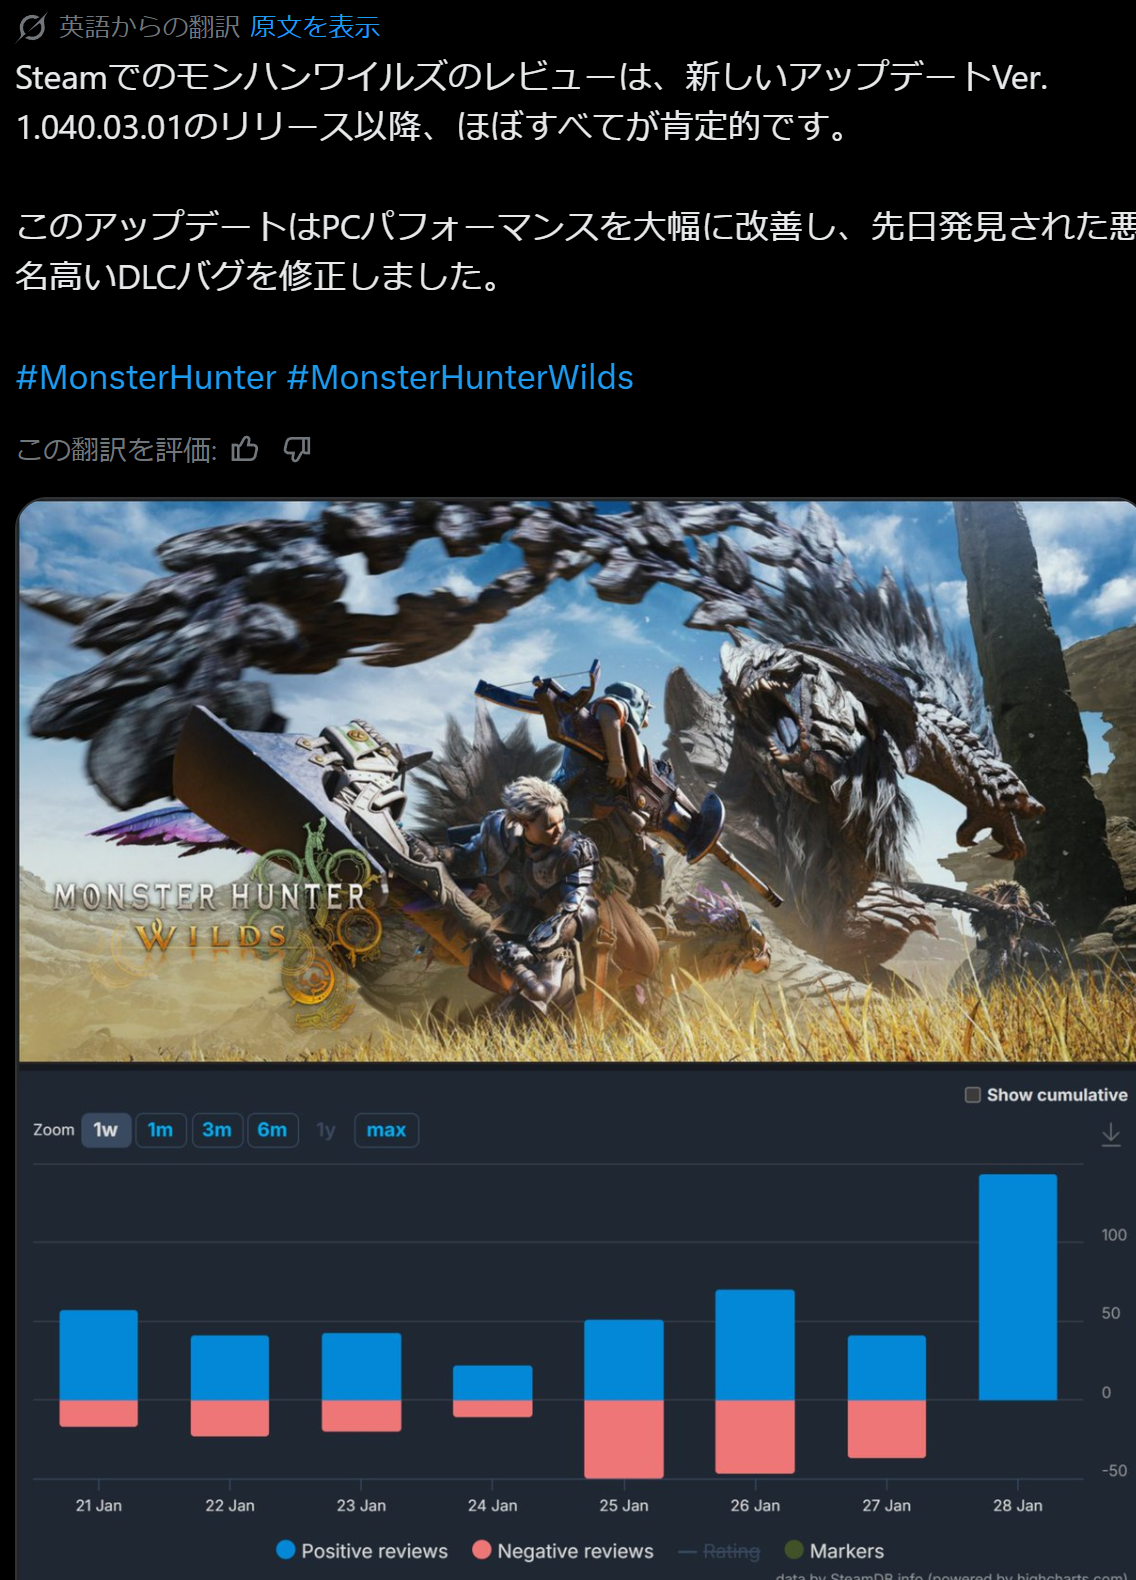1136x1580 pixels.
Task: Enable the Show cumulative checkbox
Action: pos(972,1095)
